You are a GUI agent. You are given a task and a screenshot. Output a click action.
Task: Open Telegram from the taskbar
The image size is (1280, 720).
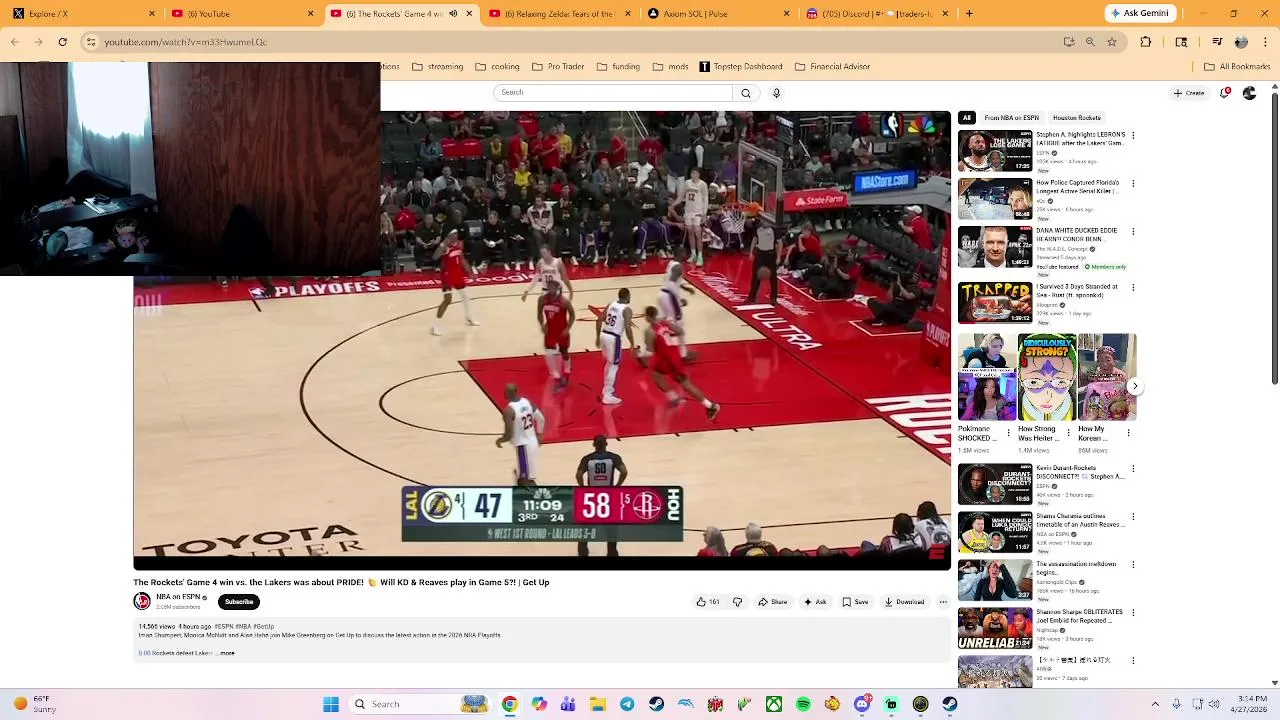(627, 704)
